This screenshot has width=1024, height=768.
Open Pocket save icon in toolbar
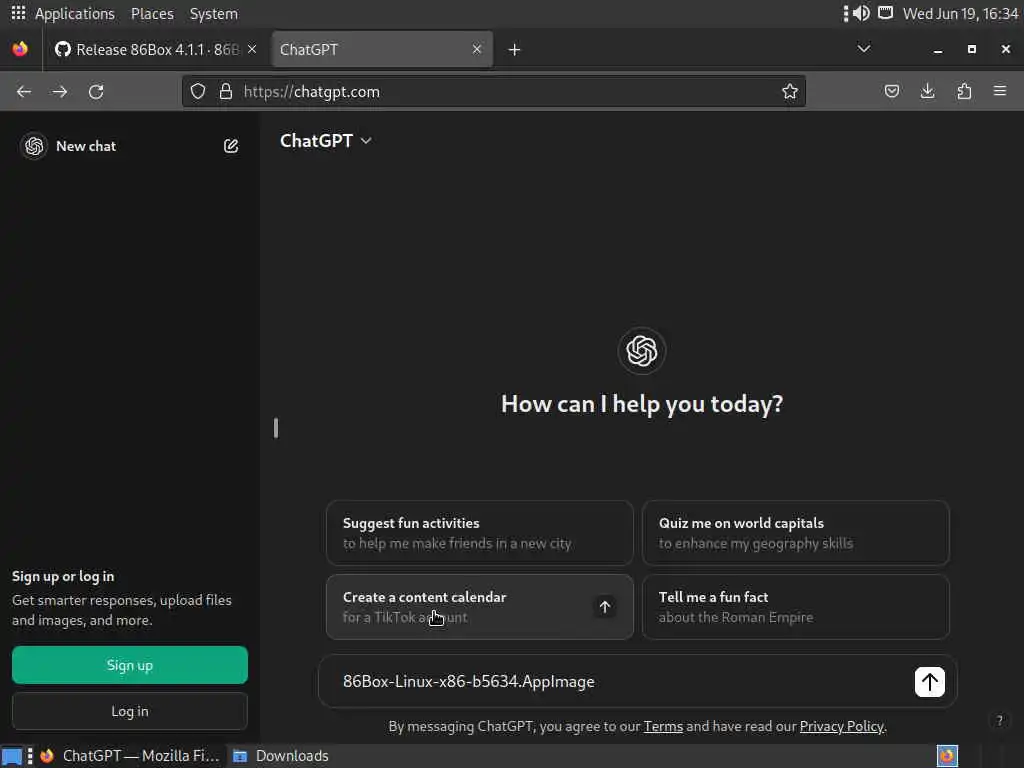[891, 91]
